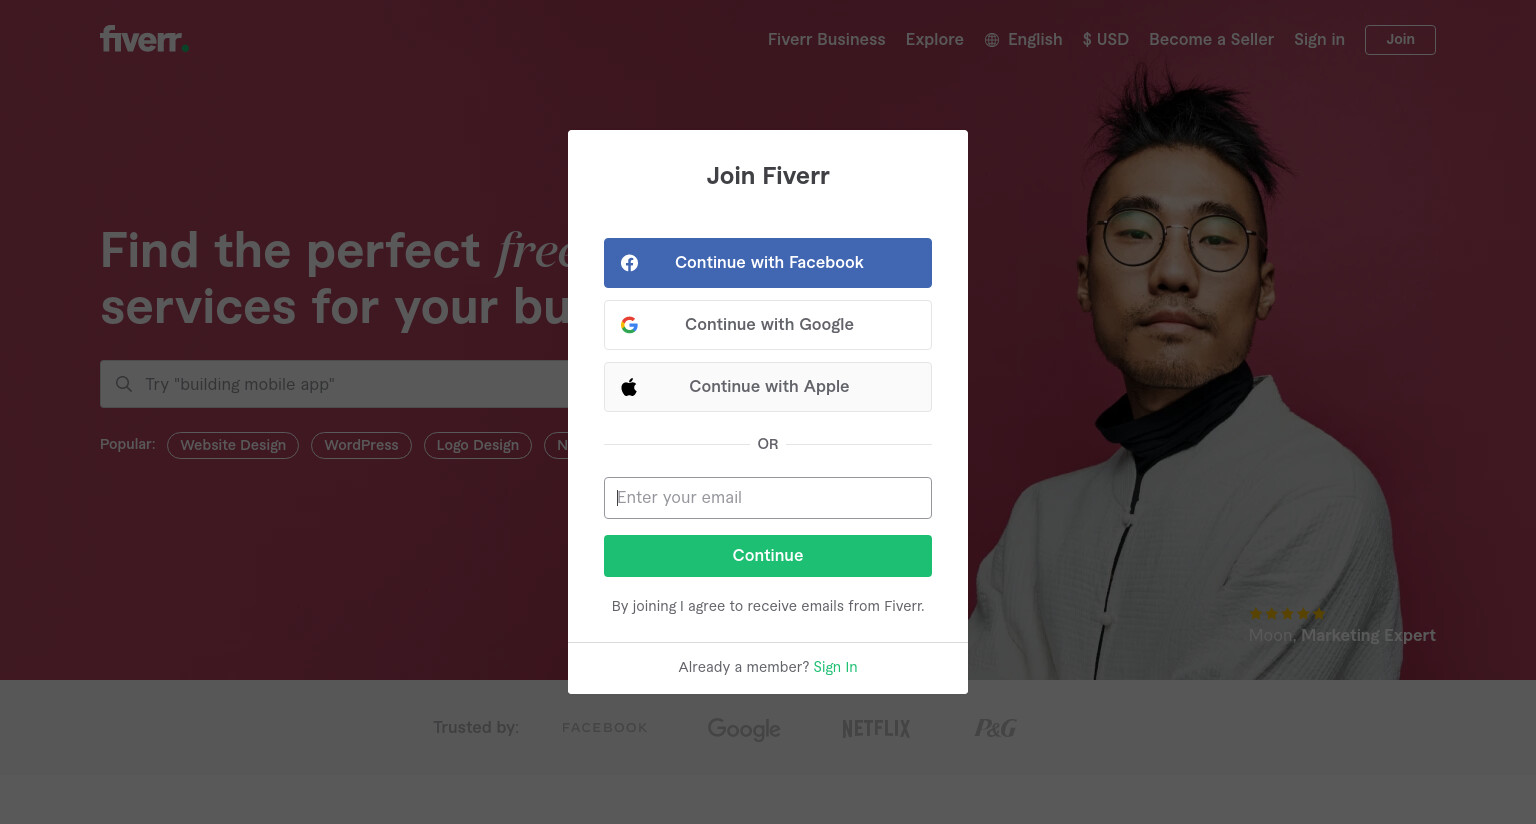The width and height of the screenshot is (1536, 824).
Task: Click the search magnifier icon
Action: (124, 384)
